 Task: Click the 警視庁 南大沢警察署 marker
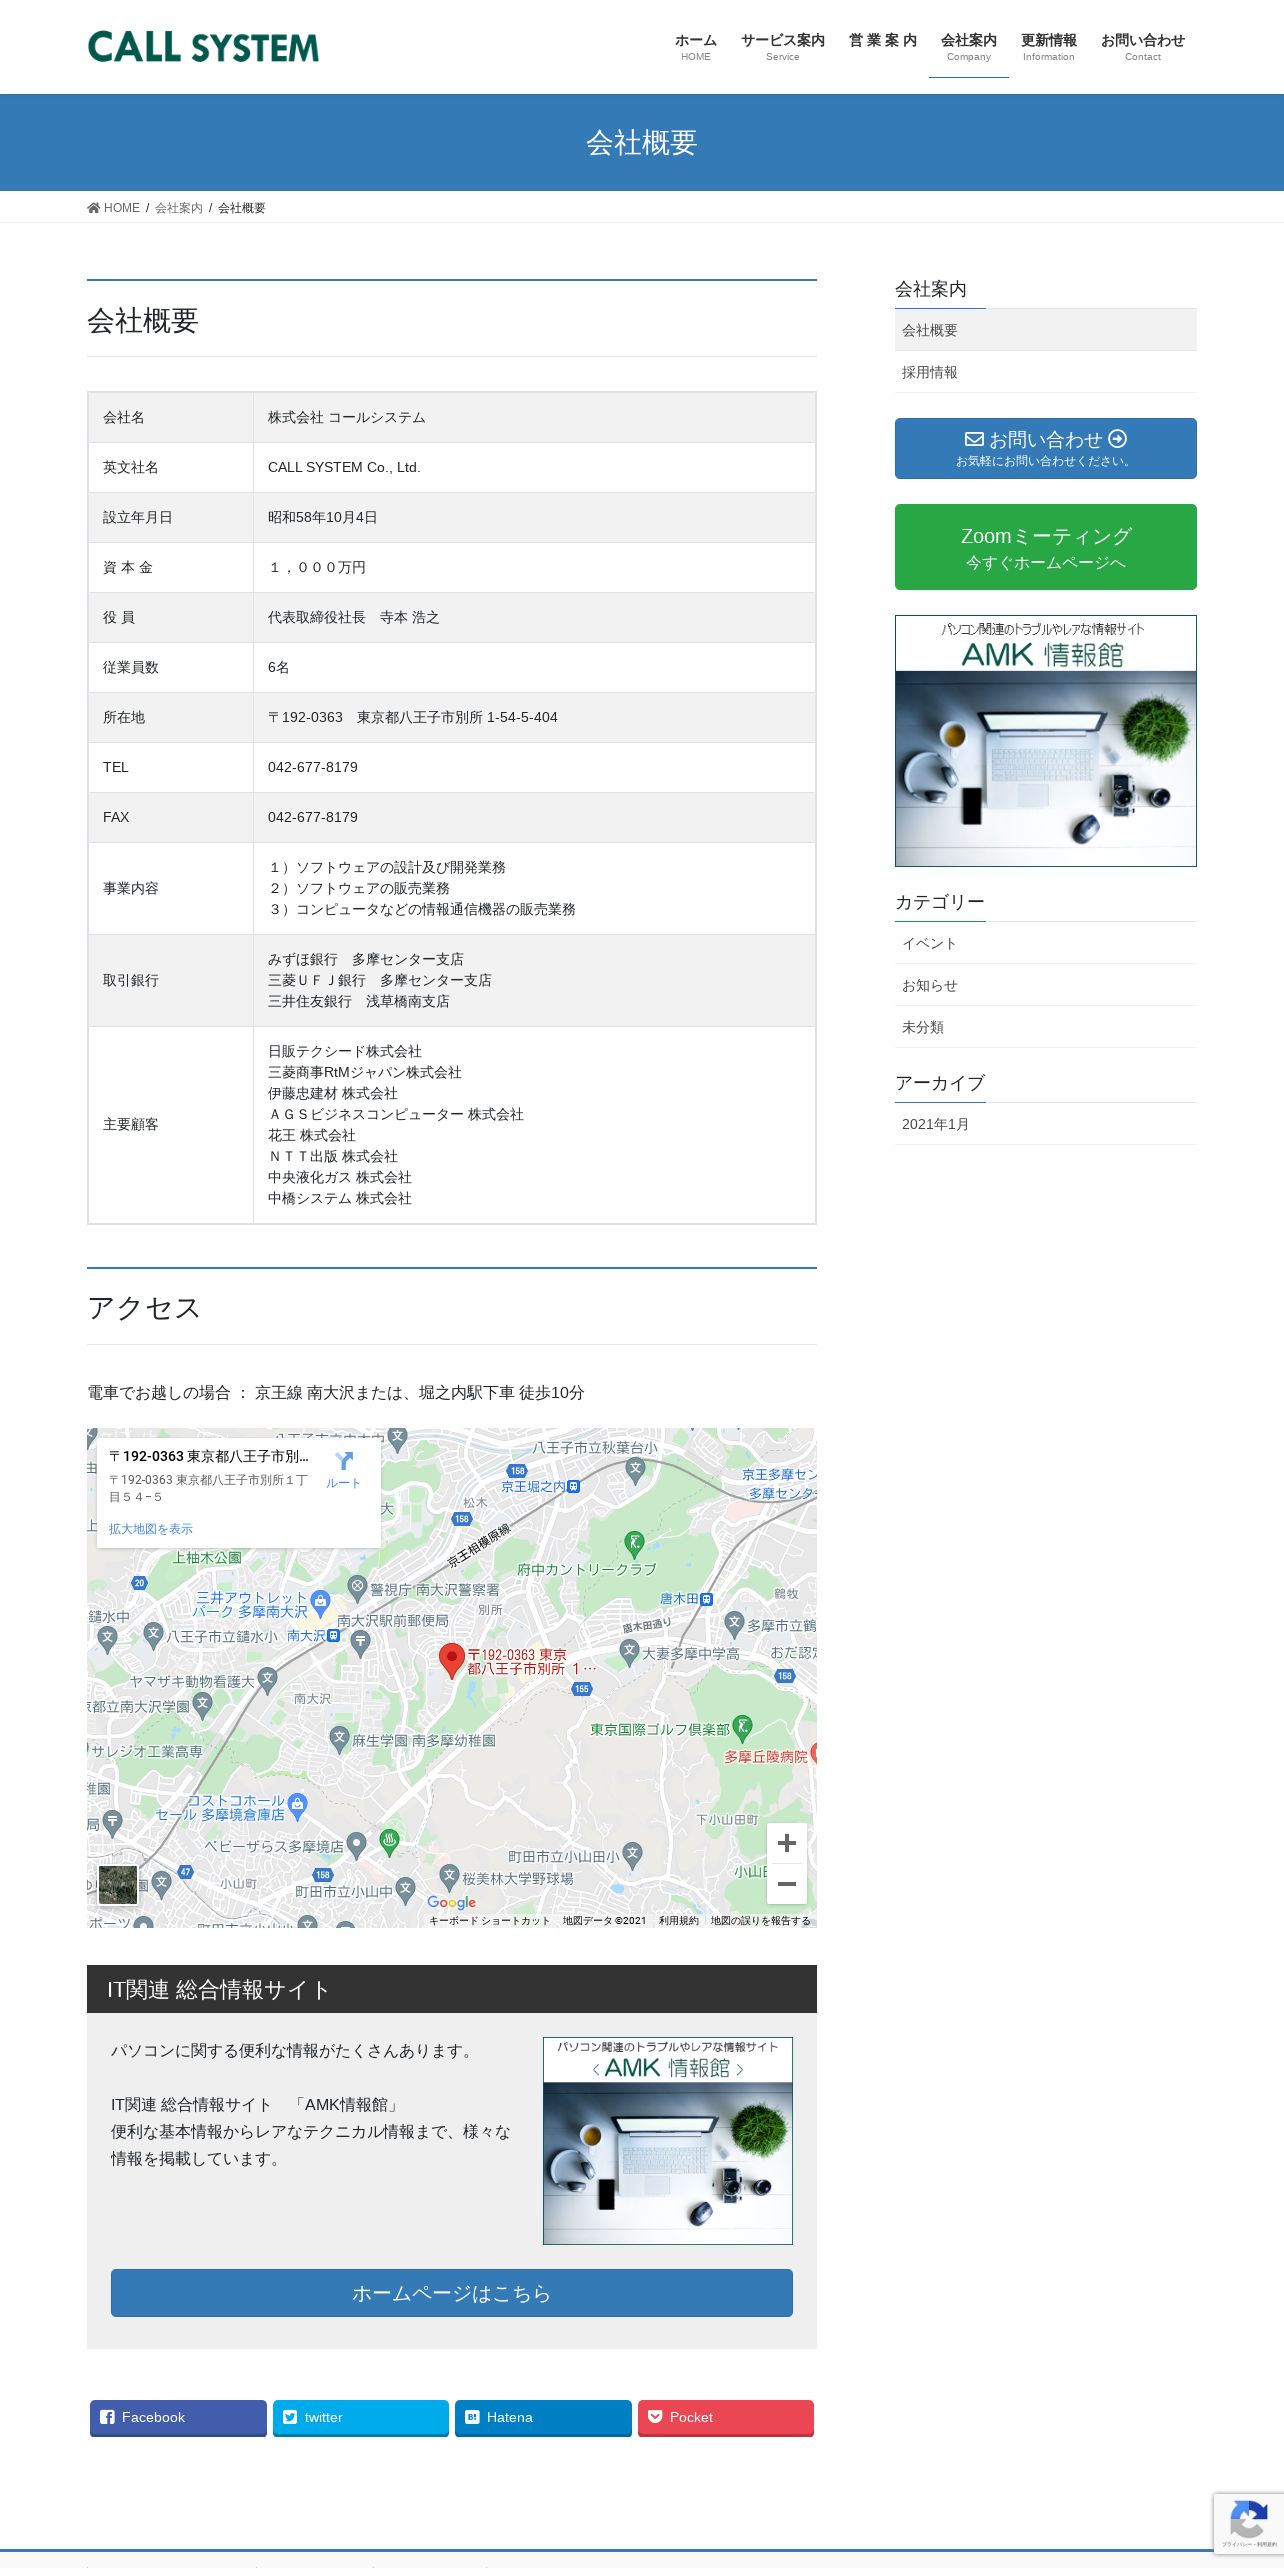pos(357,1586)
